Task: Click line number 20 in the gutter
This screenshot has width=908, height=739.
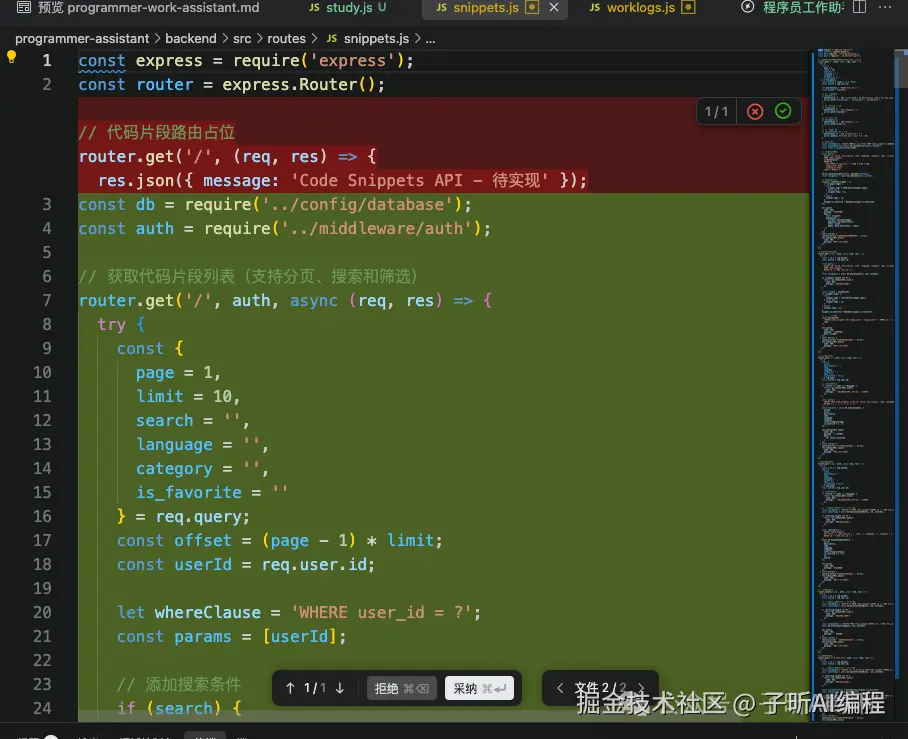Action: pyautogui.click(x=42, y=612)
